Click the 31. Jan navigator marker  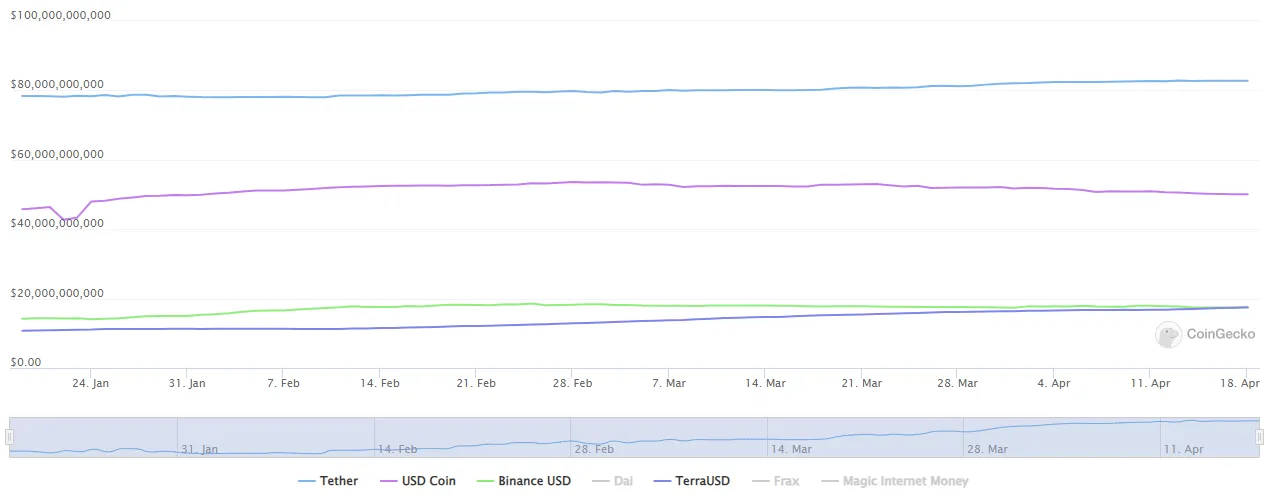(x=203, y=450)
